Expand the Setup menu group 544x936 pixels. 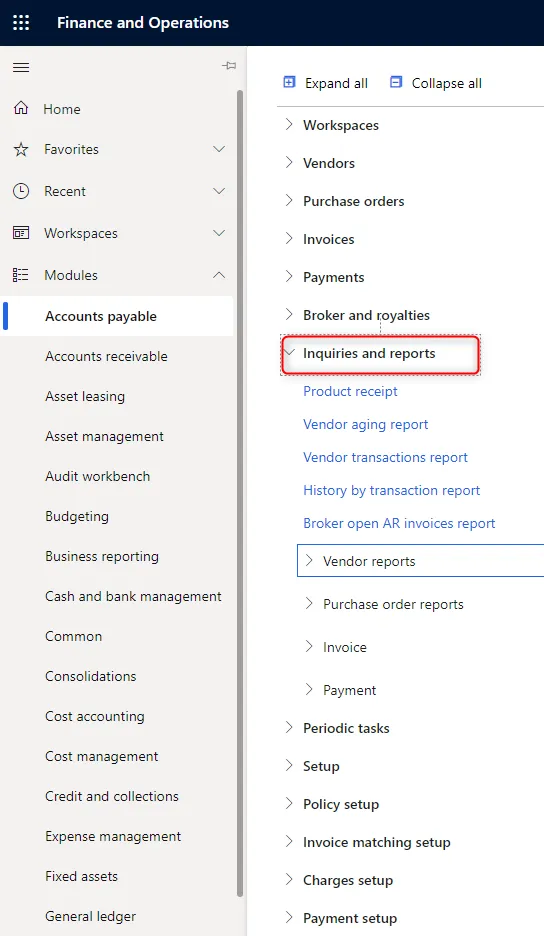(x=290, y=766)
